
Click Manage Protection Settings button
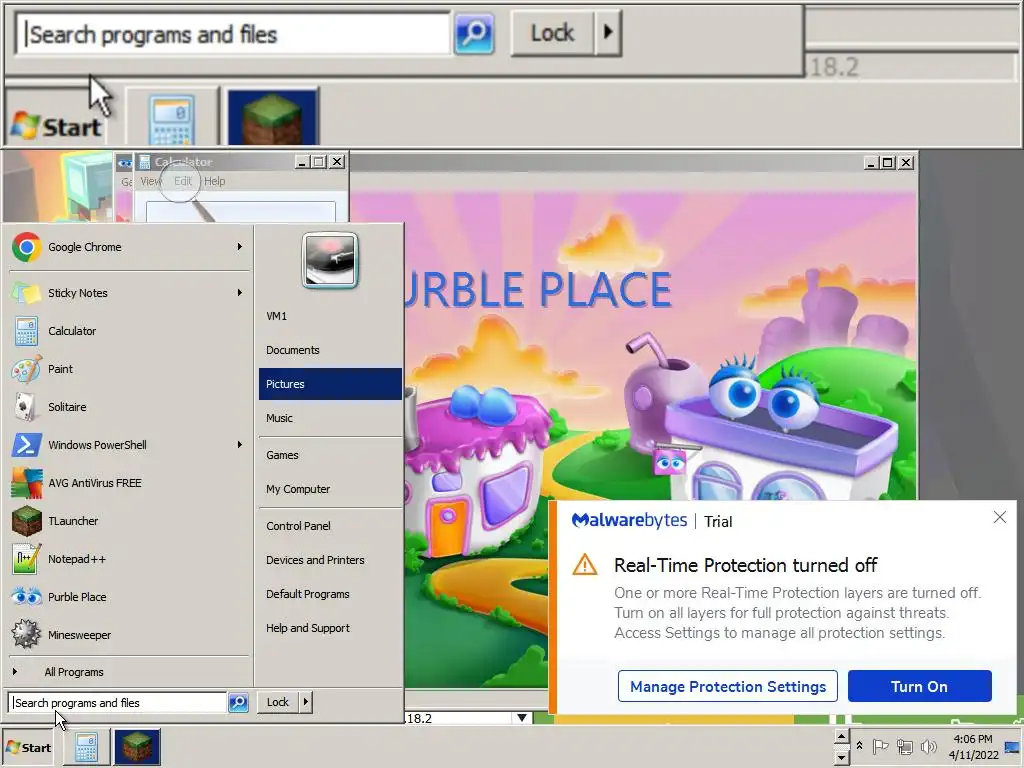728,686
